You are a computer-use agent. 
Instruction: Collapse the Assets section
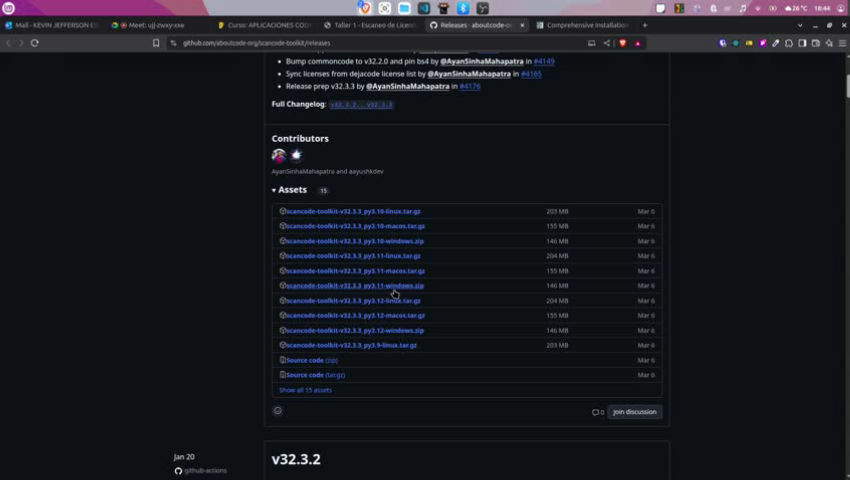tap(289, 190)
